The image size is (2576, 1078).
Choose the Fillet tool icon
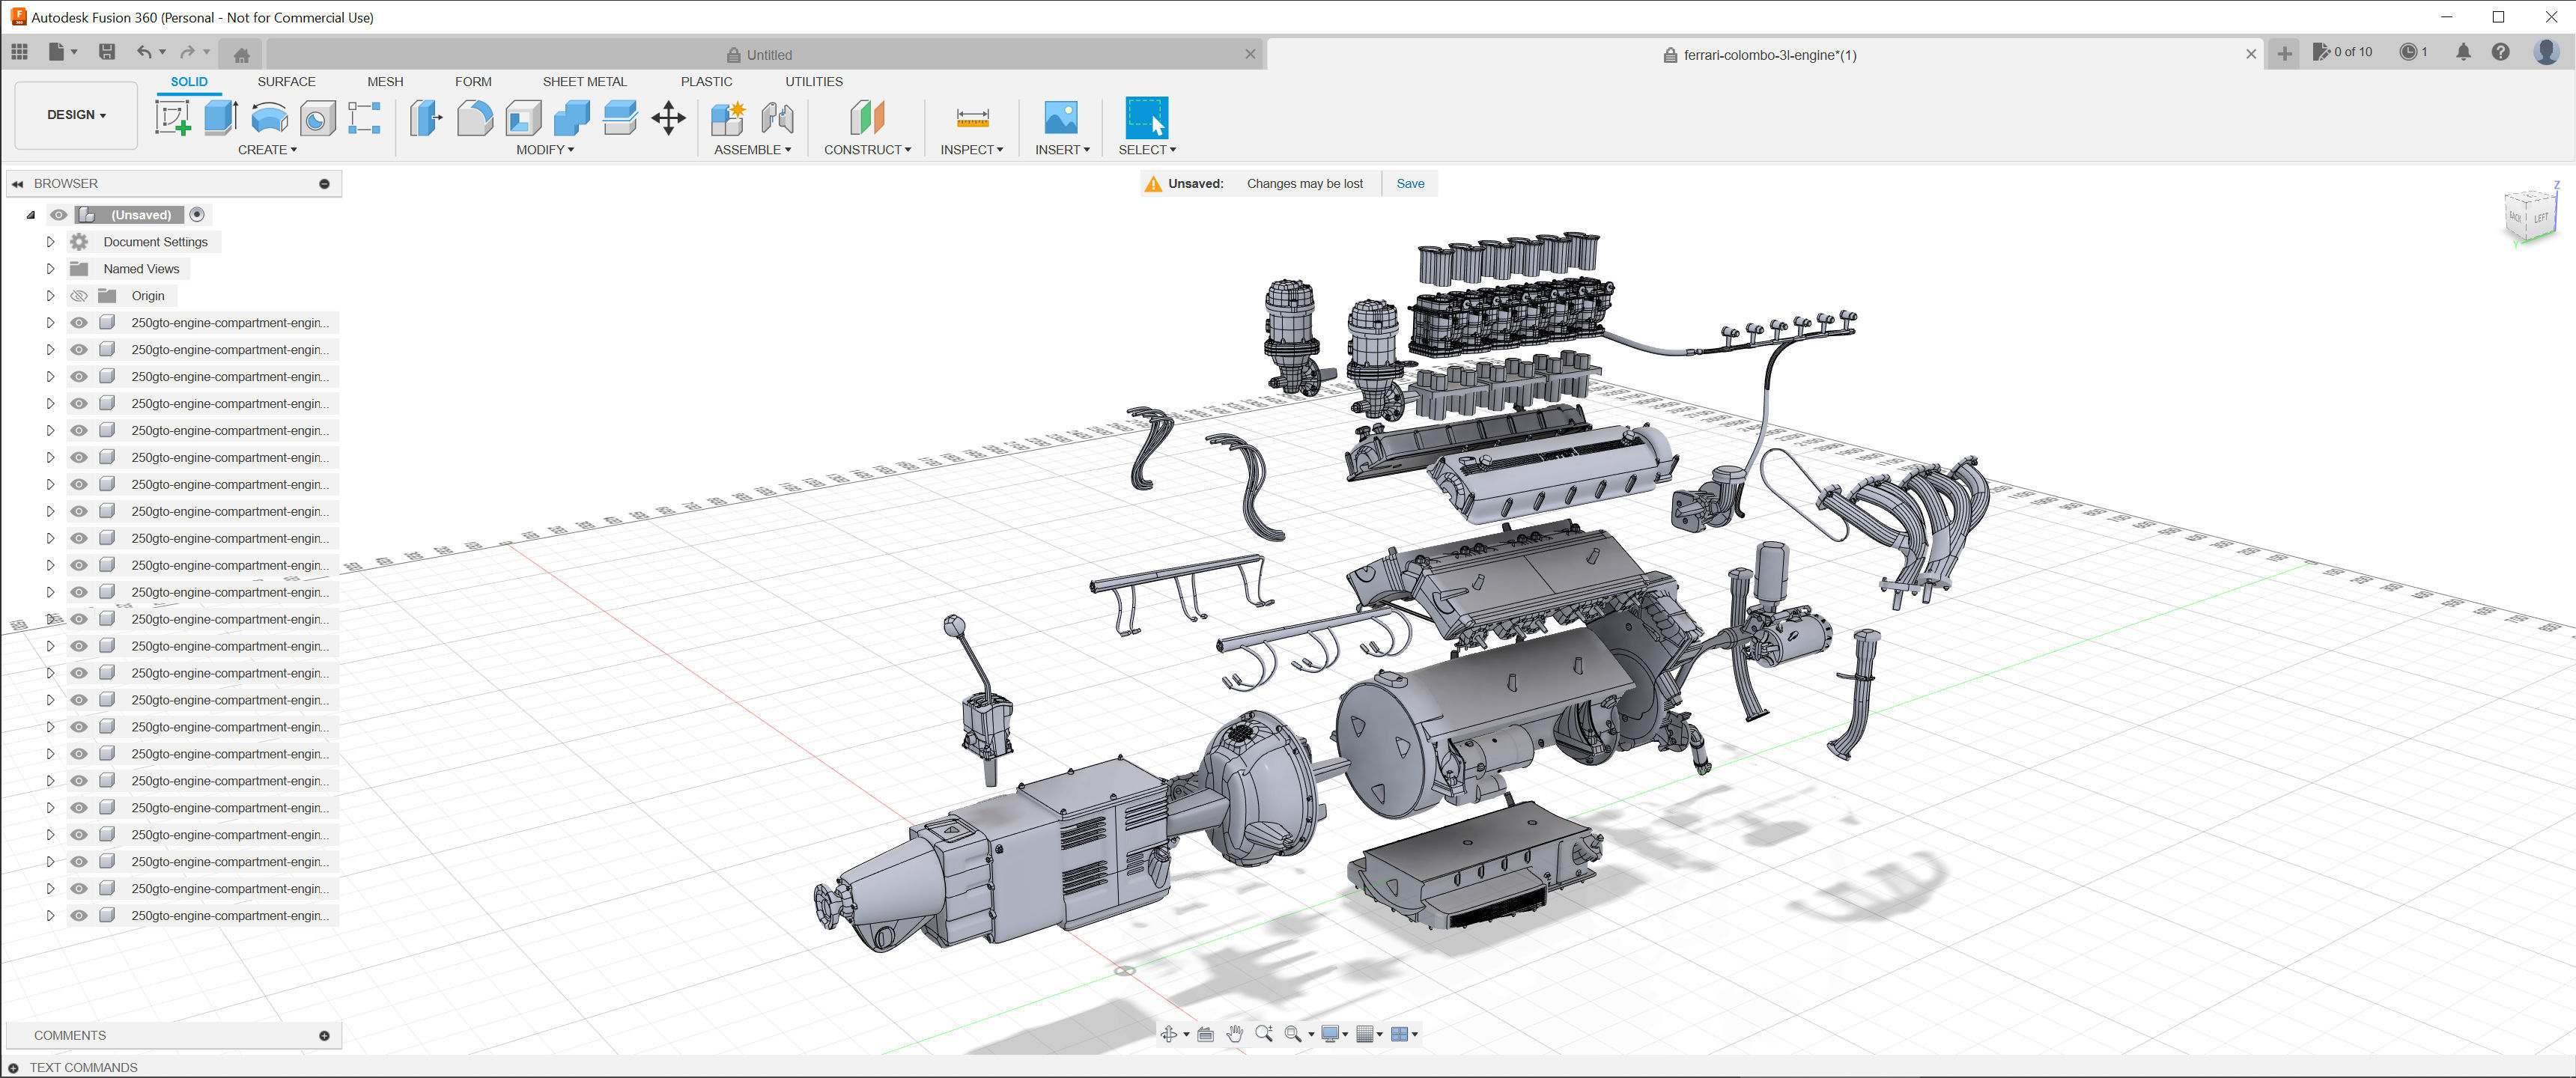(475, 118)
